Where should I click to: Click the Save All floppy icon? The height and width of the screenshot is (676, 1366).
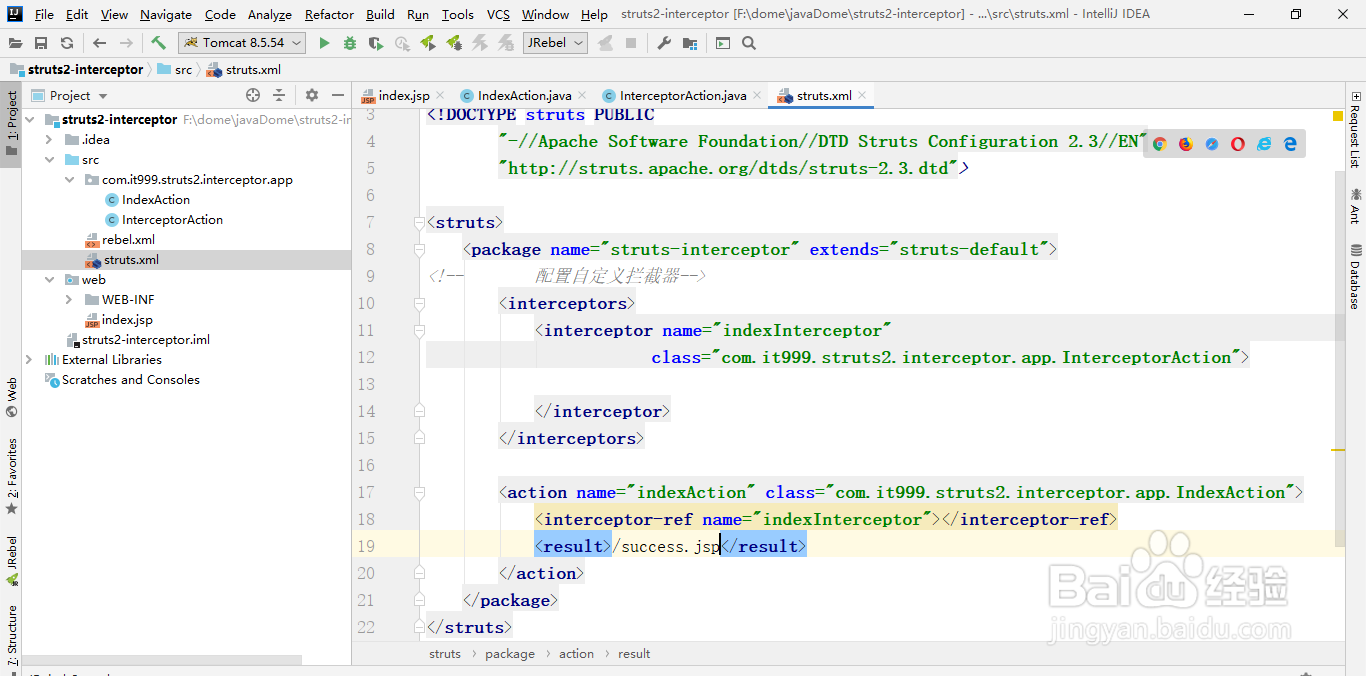41,43
